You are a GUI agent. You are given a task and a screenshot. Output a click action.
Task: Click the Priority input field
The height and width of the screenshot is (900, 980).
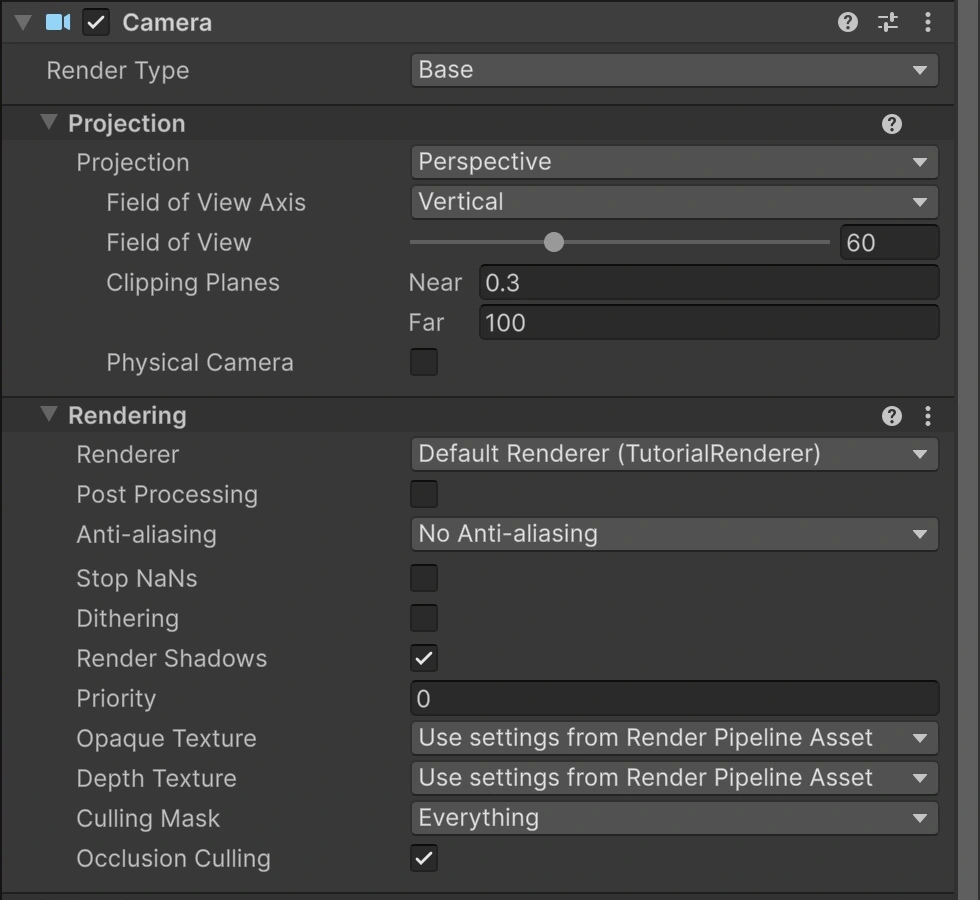674,698
